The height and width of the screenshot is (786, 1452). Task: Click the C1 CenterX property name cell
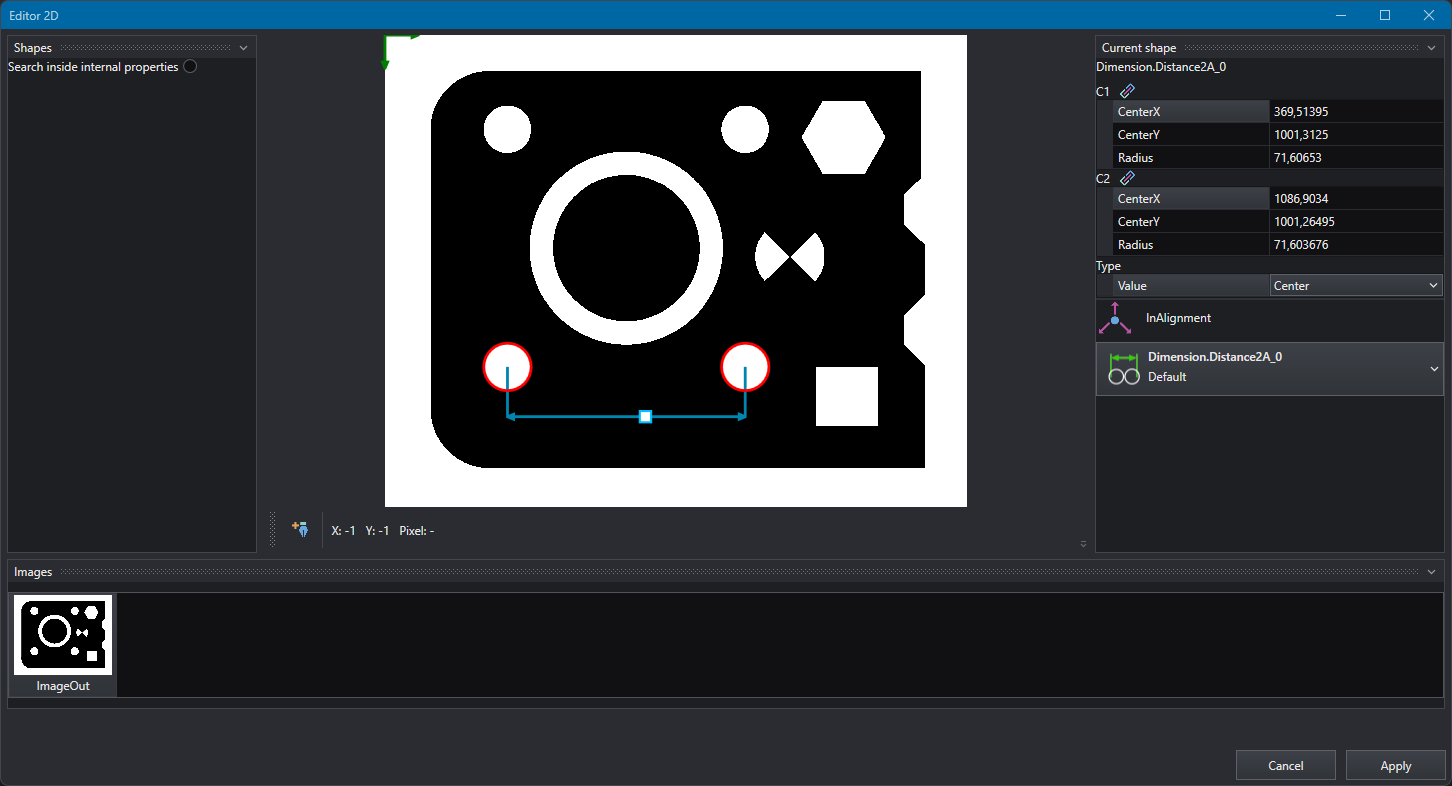[x=1191, y=112]
